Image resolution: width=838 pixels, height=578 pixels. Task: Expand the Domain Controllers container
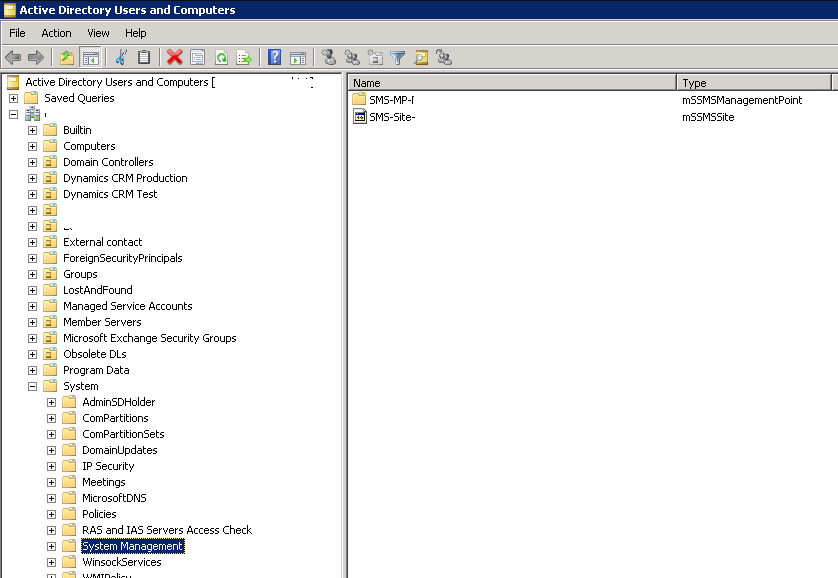click(x=31, y=162)
